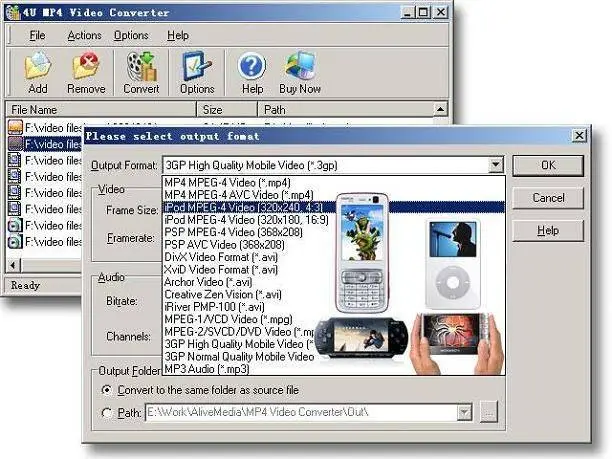Click the file list scroll up arrow
Image resolution: width=612 pixels, height=459 pixels.
(440, 109)
